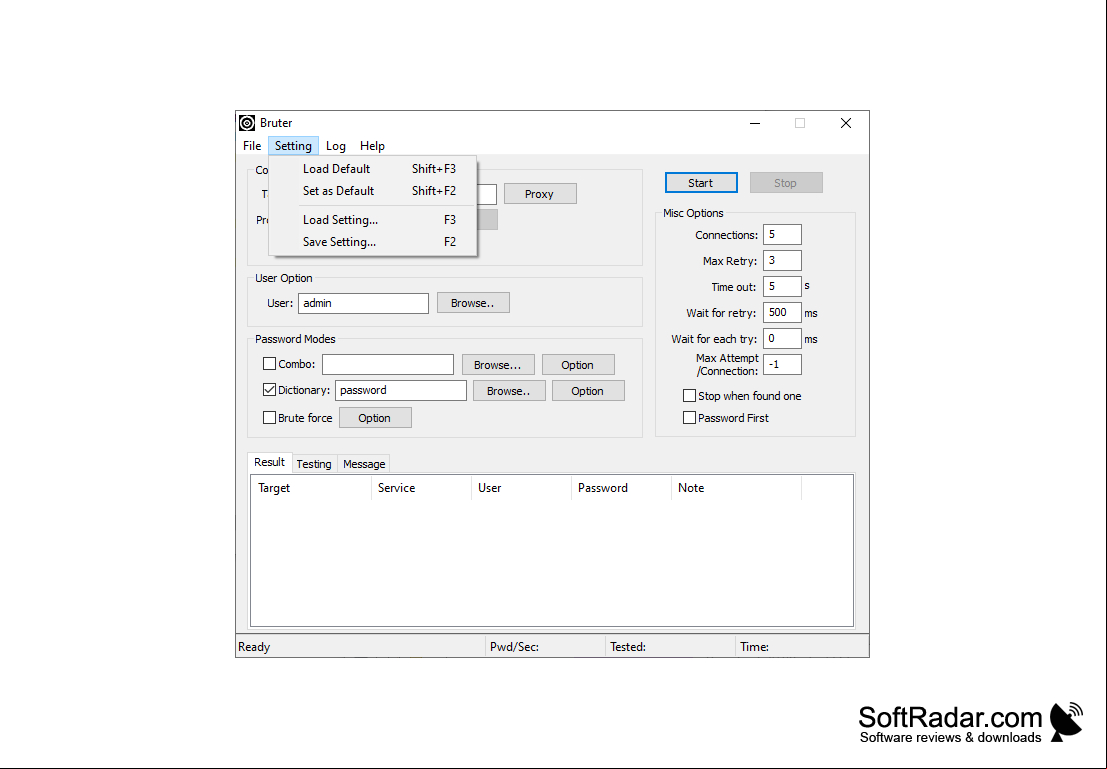
Task: Focus the Combo file input field
Action: (x=388, y=364)
